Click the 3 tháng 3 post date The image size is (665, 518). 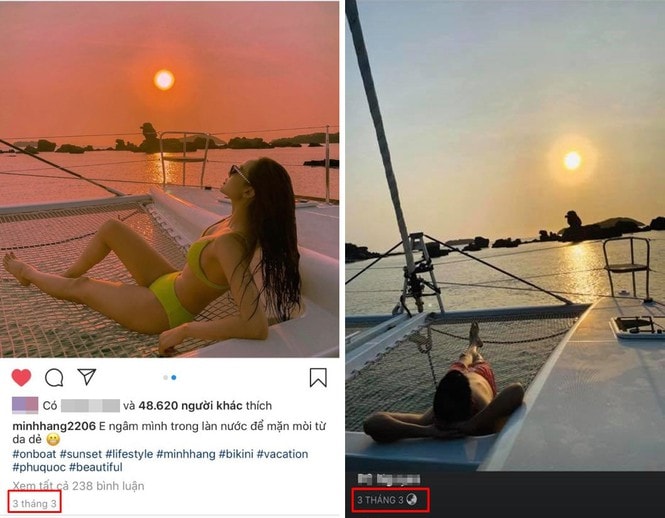[x=34, y=503]
